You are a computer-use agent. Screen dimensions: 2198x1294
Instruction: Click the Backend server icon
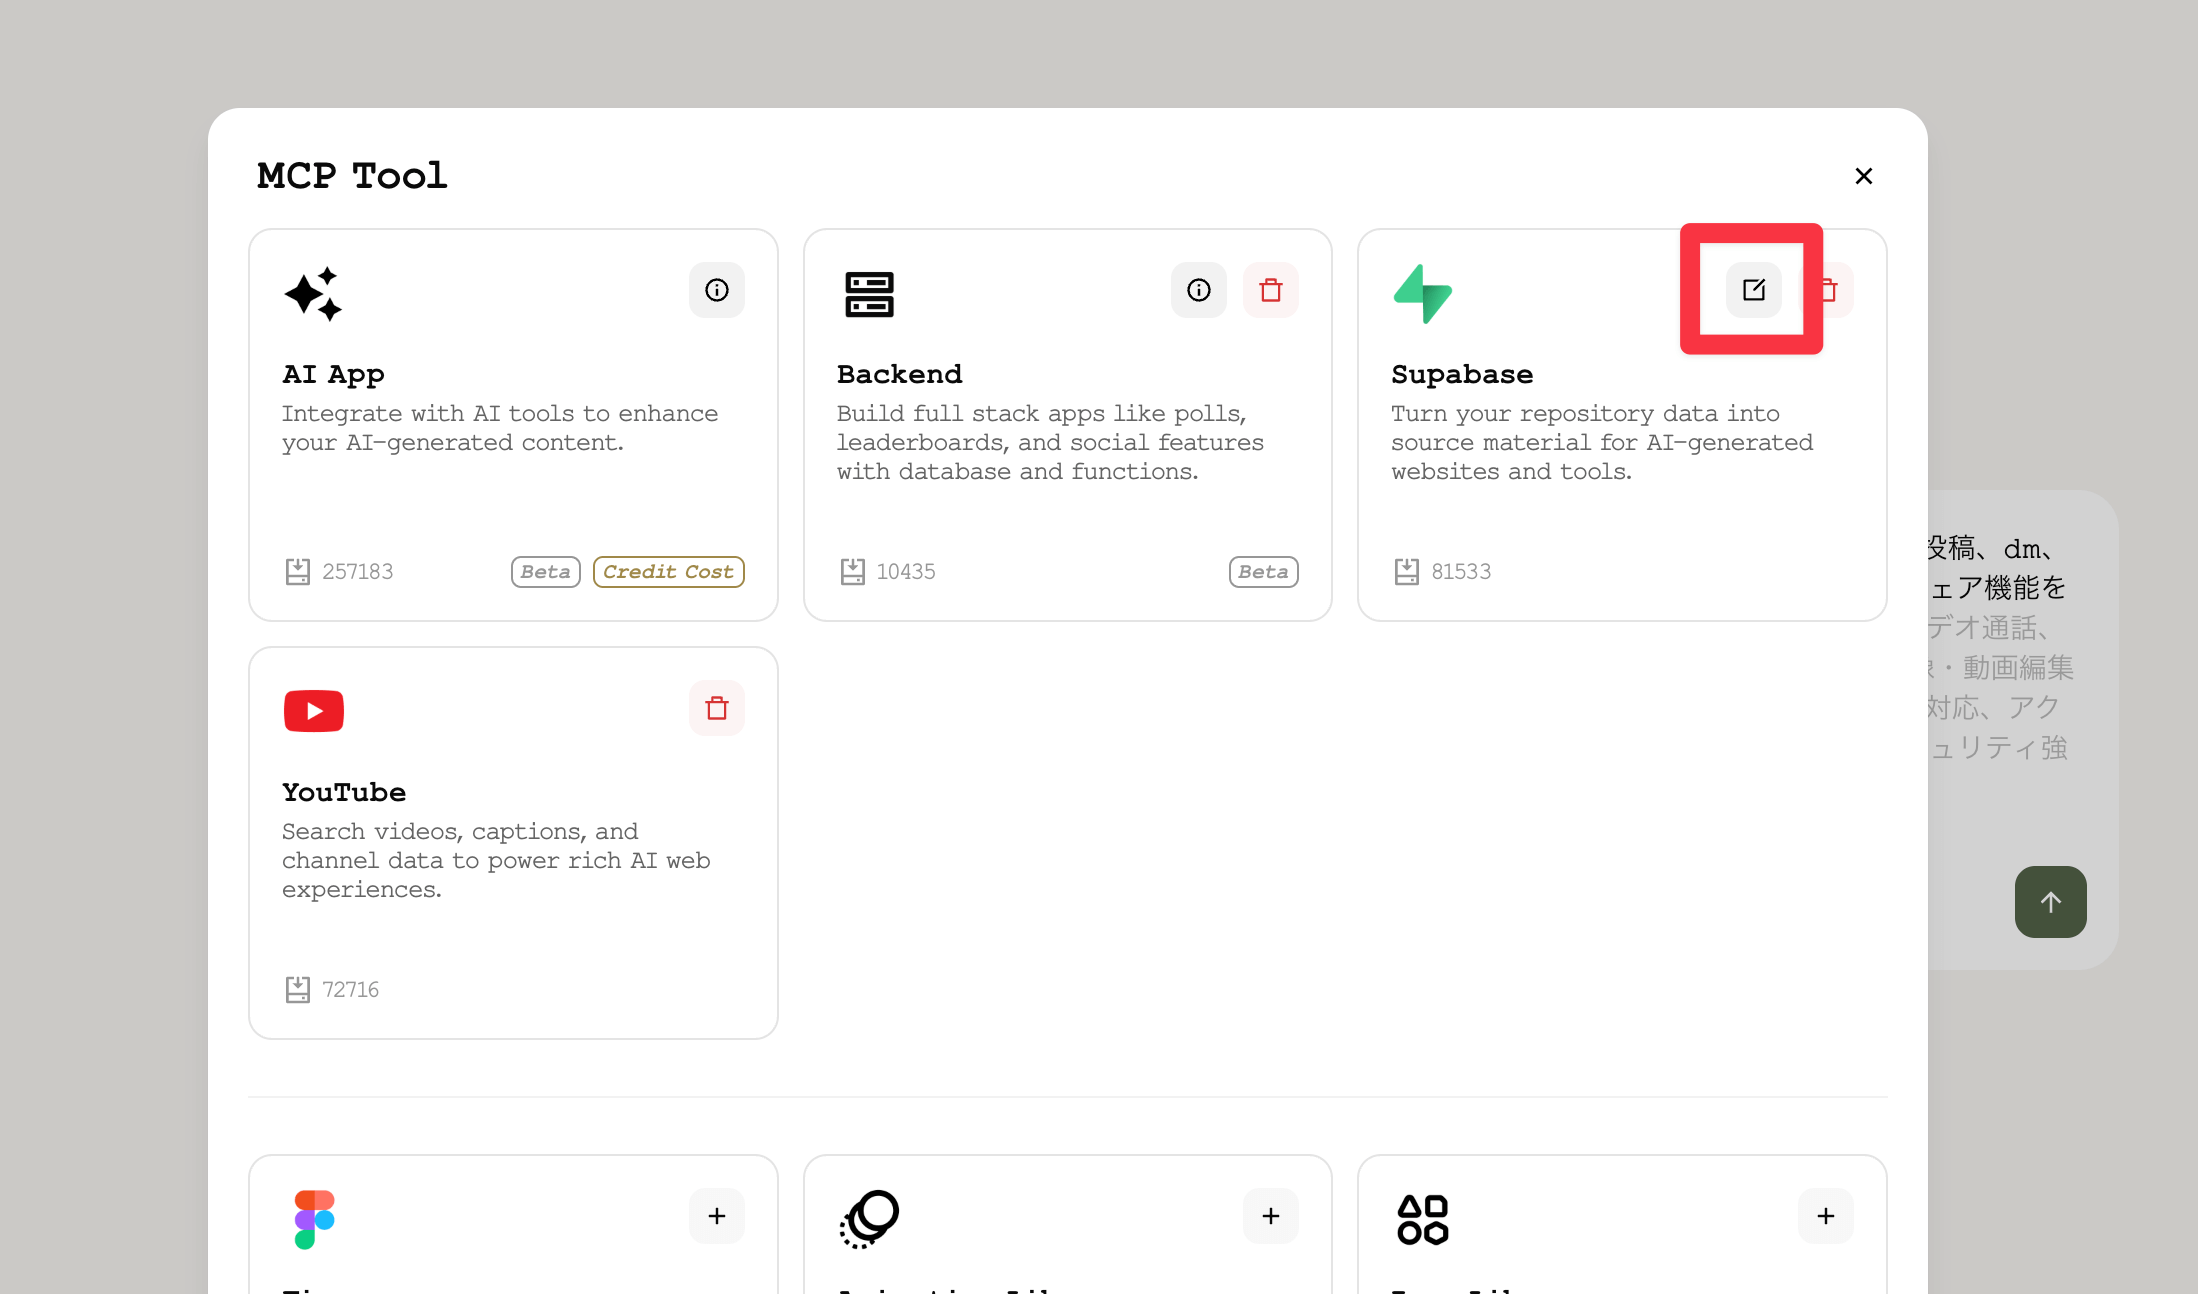(x=869, y=294)
